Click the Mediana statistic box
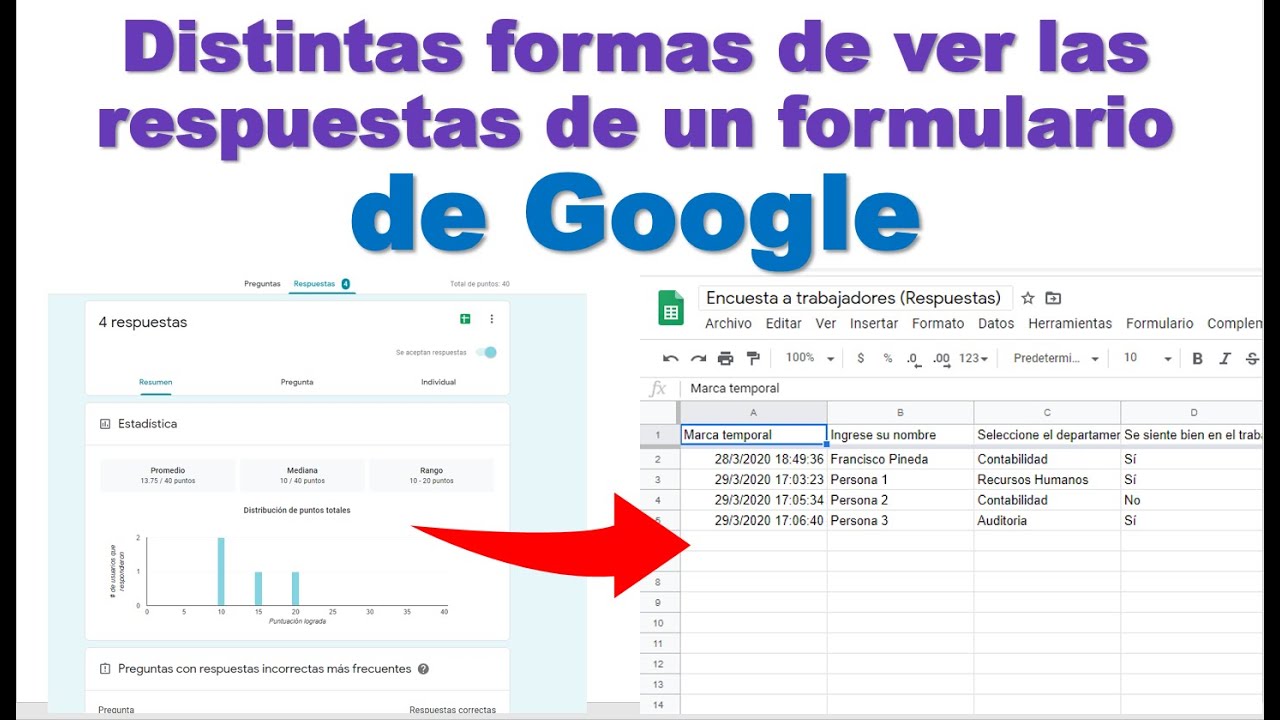 [303, 475]
